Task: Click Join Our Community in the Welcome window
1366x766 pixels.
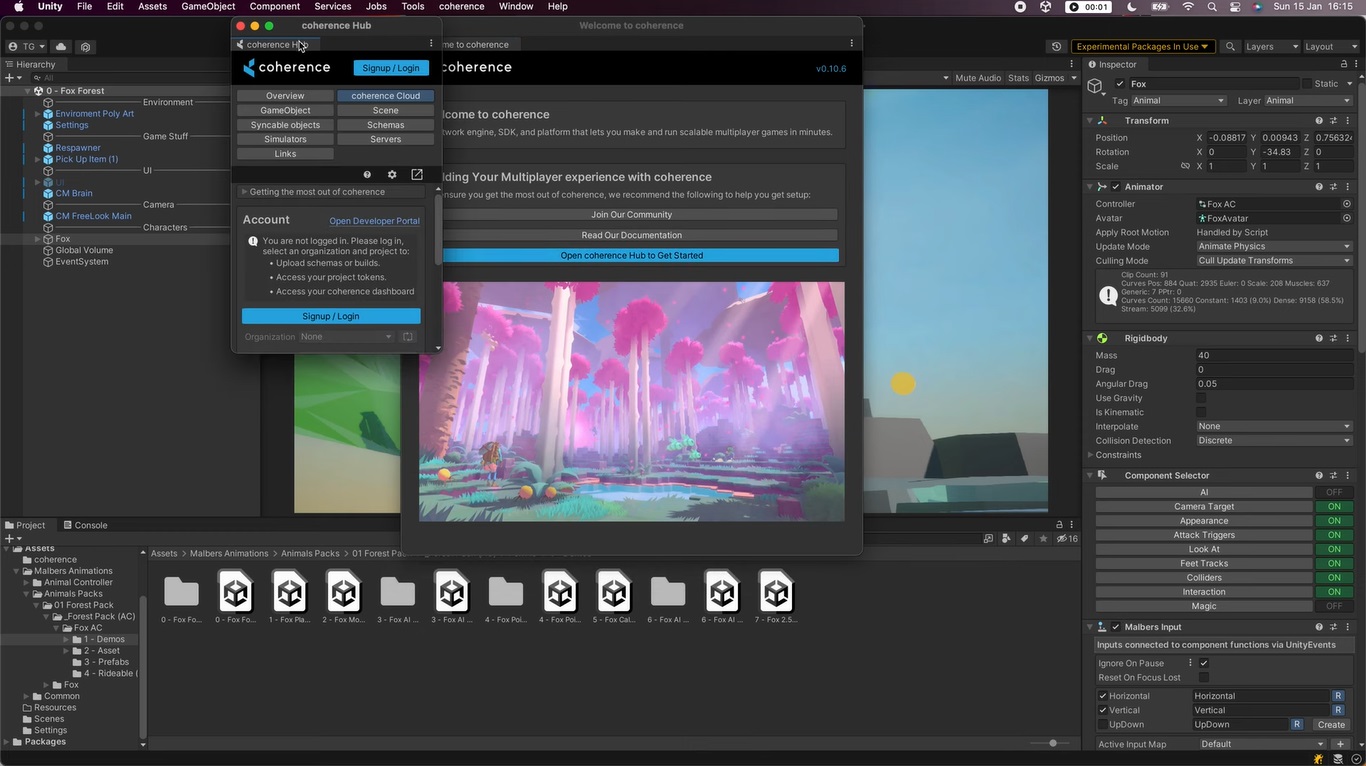Action: click(x=631, y=215)
